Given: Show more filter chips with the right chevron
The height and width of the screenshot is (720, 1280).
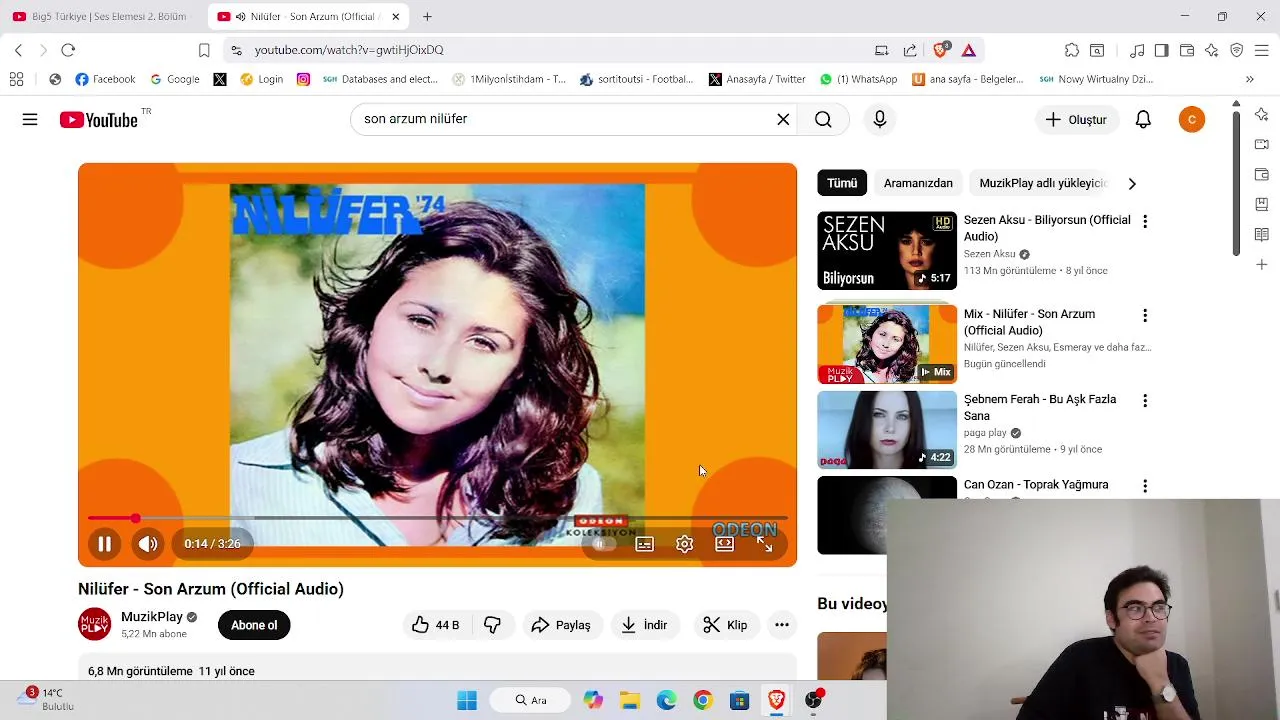Looking at the screenshot, I should coord(1132,184).
